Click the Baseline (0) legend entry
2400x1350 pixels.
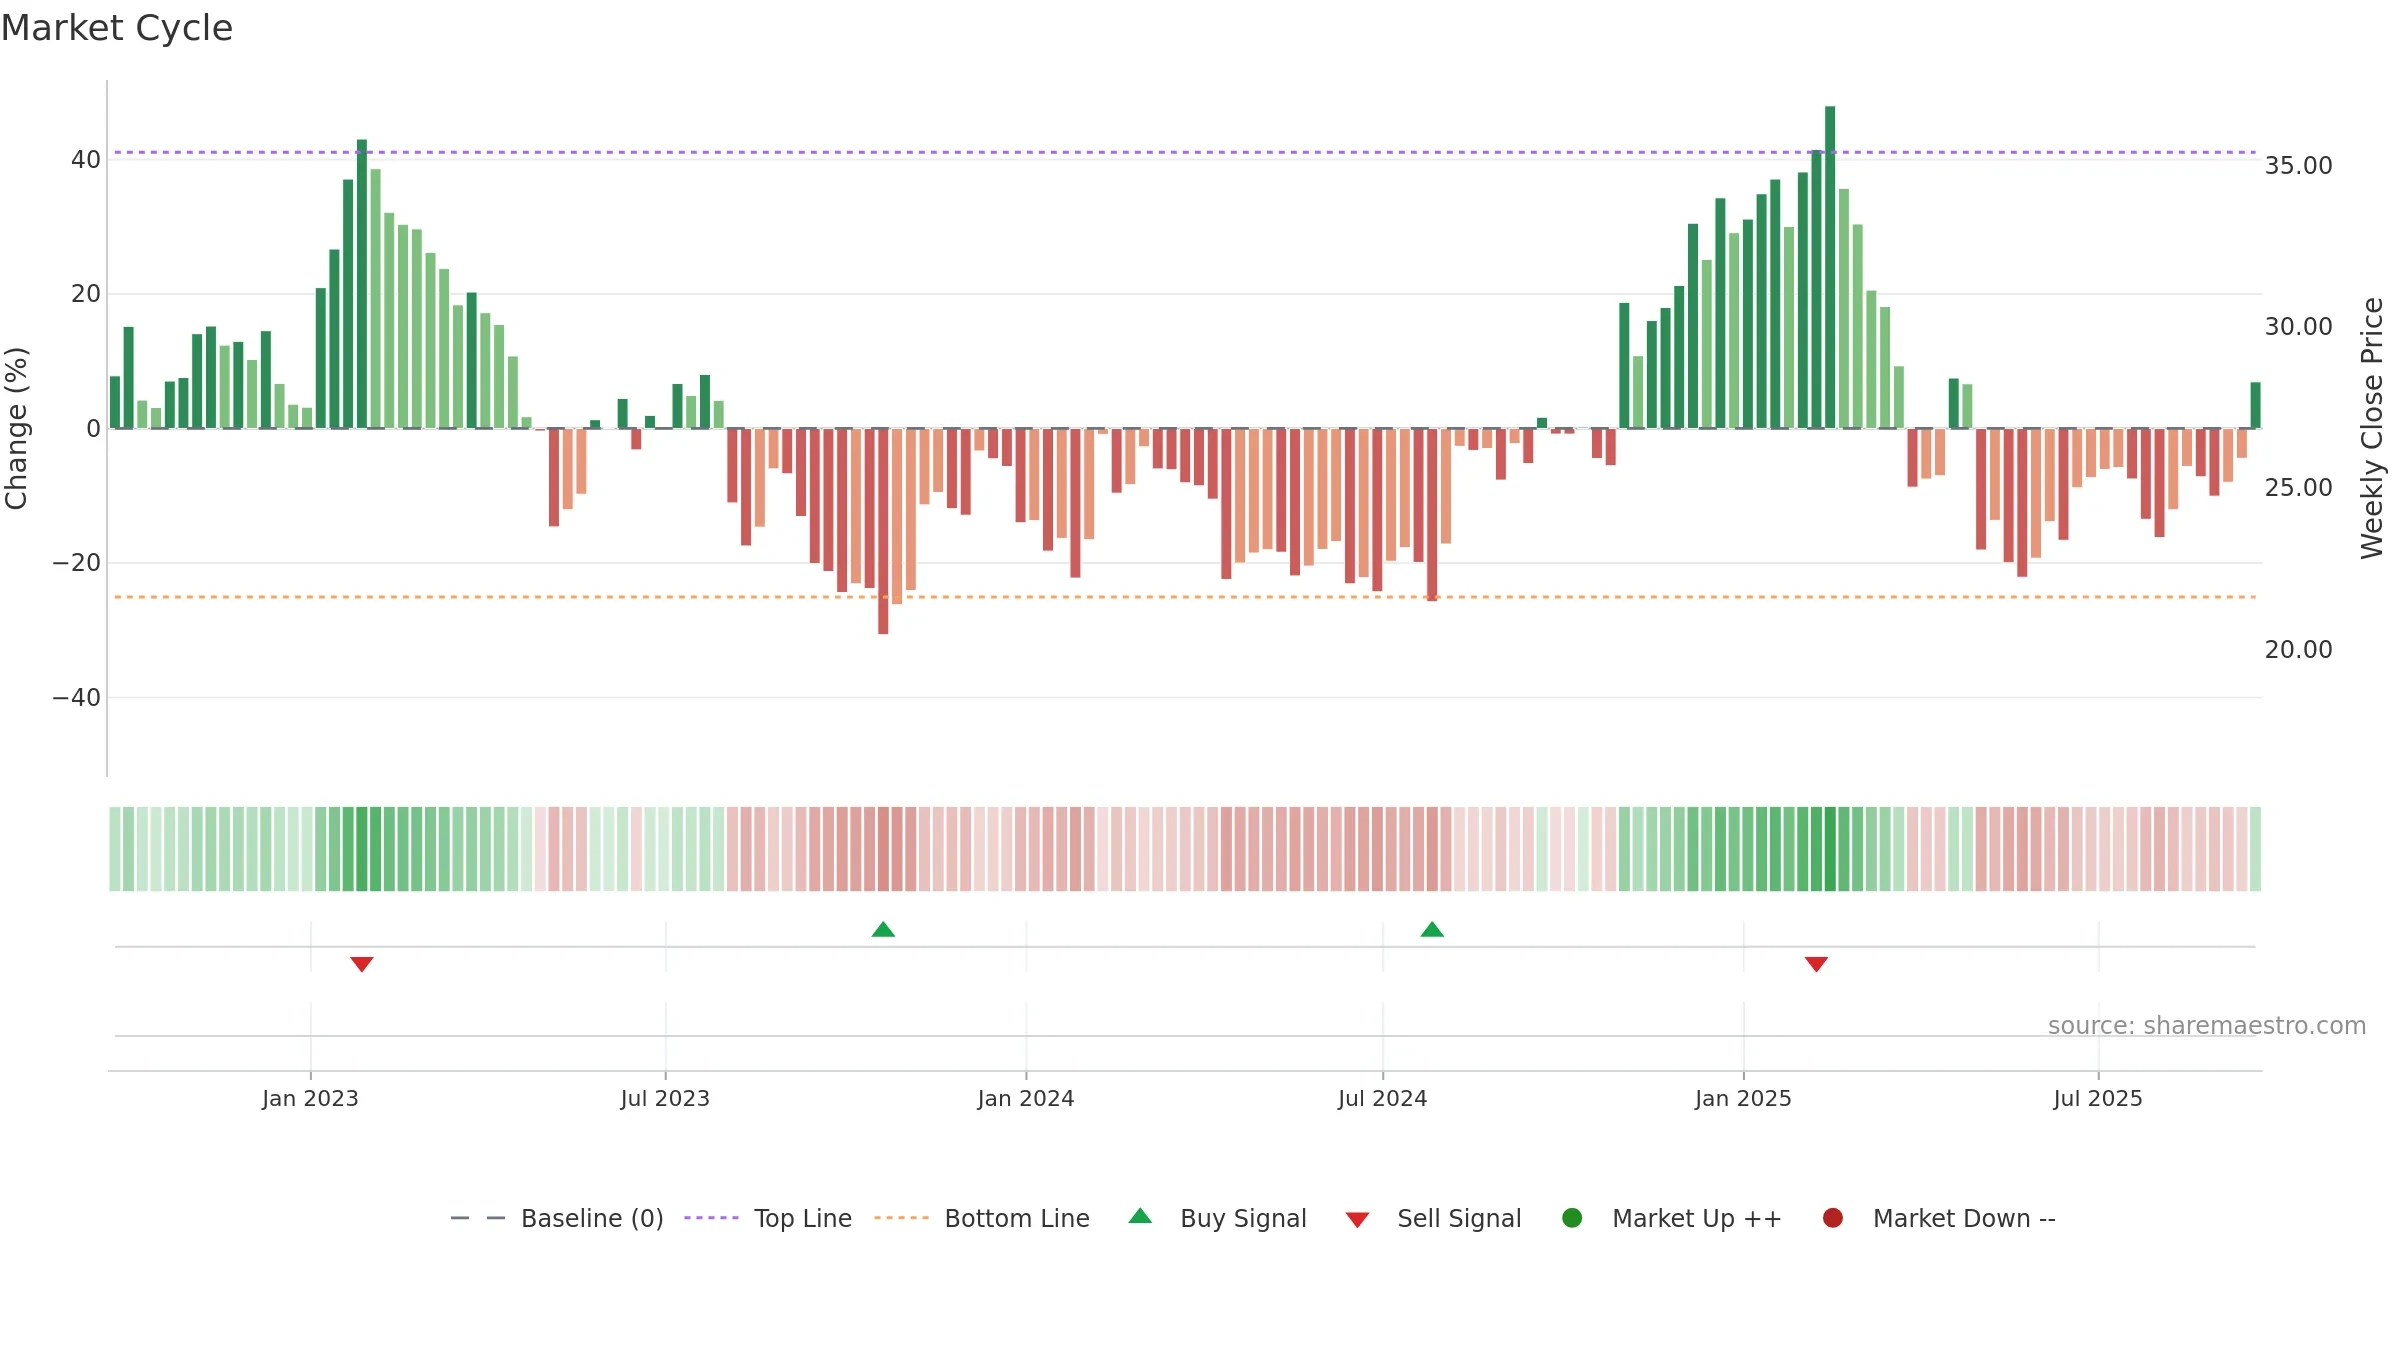pos(557,1218)
